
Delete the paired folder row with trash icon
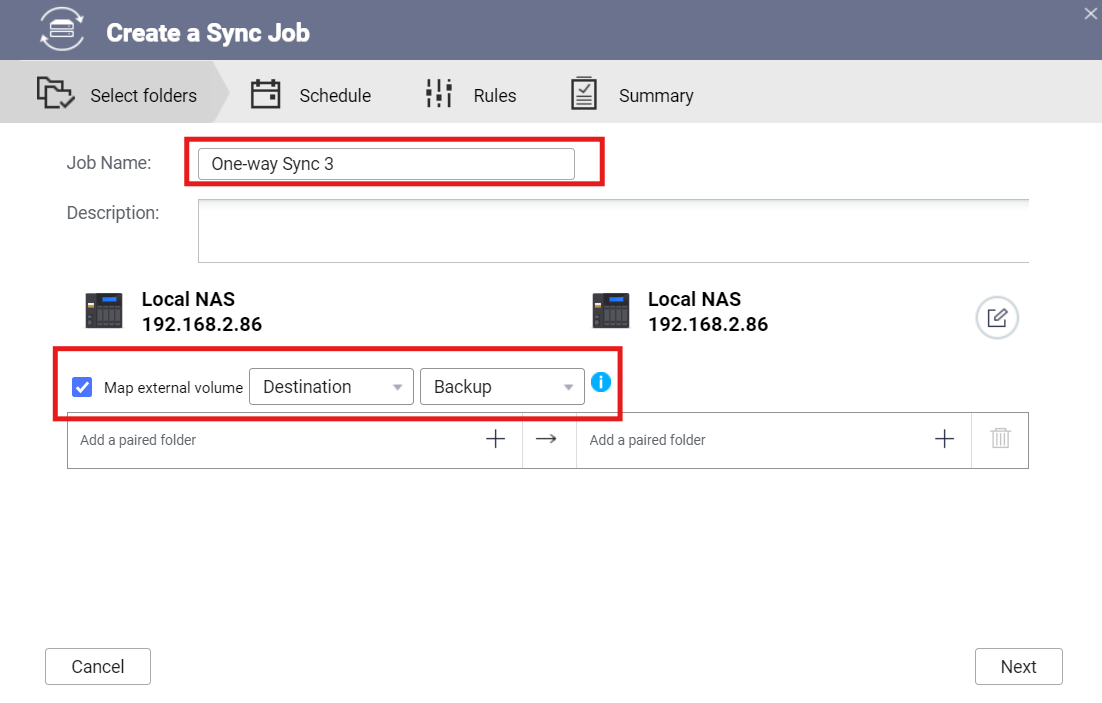point(1000,439)
